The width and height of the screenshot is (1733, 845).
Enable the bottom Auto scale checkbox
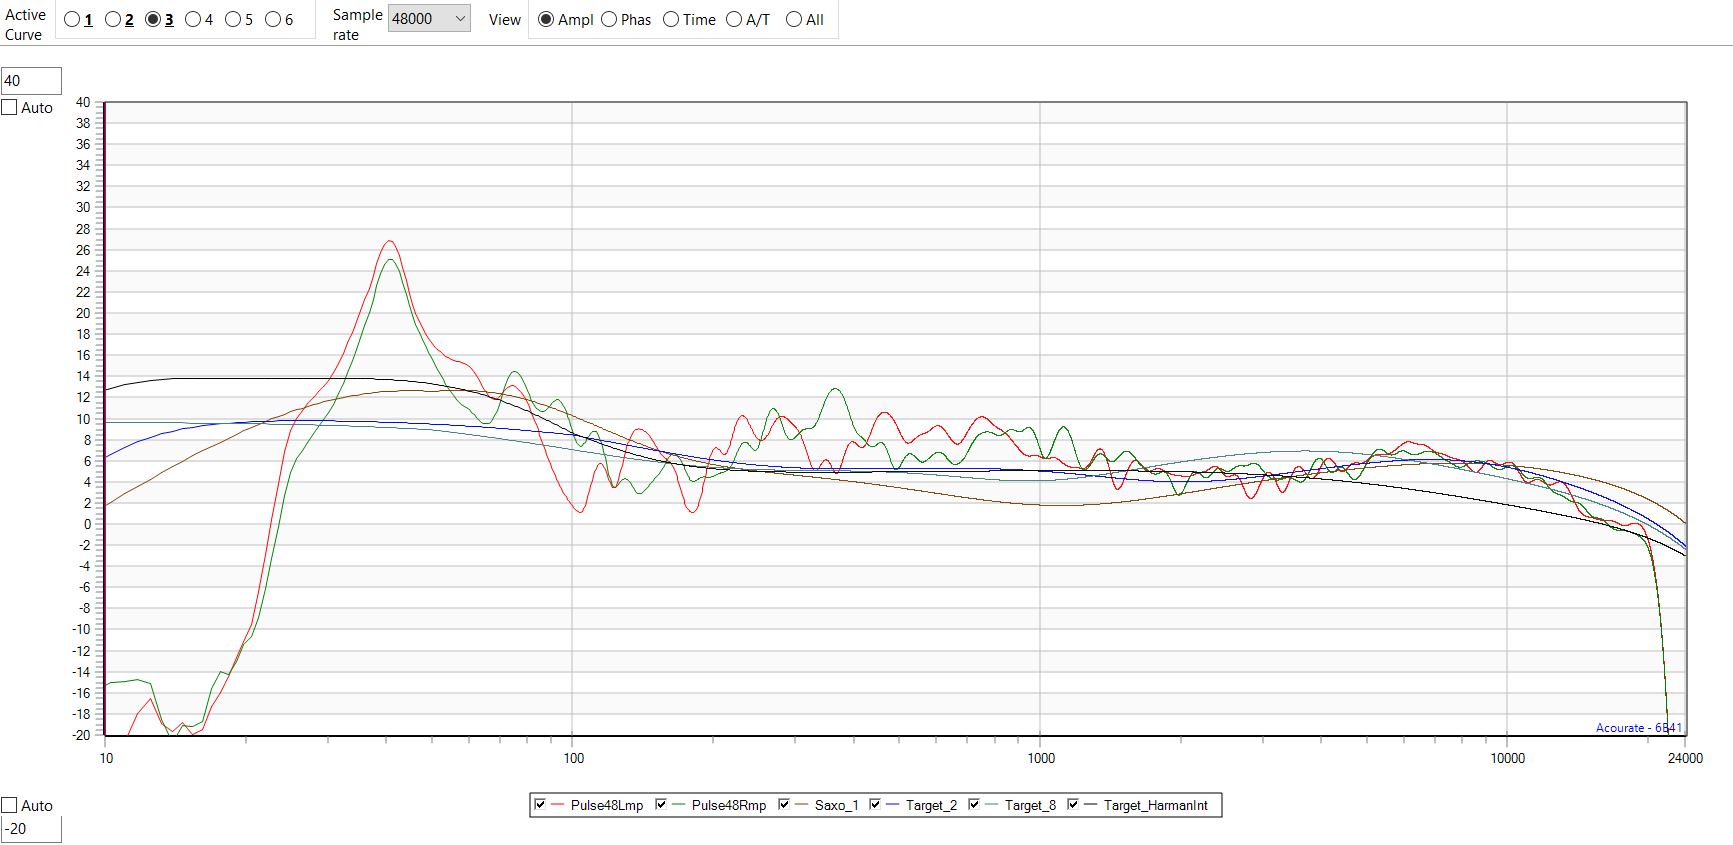tap(10, 805)
